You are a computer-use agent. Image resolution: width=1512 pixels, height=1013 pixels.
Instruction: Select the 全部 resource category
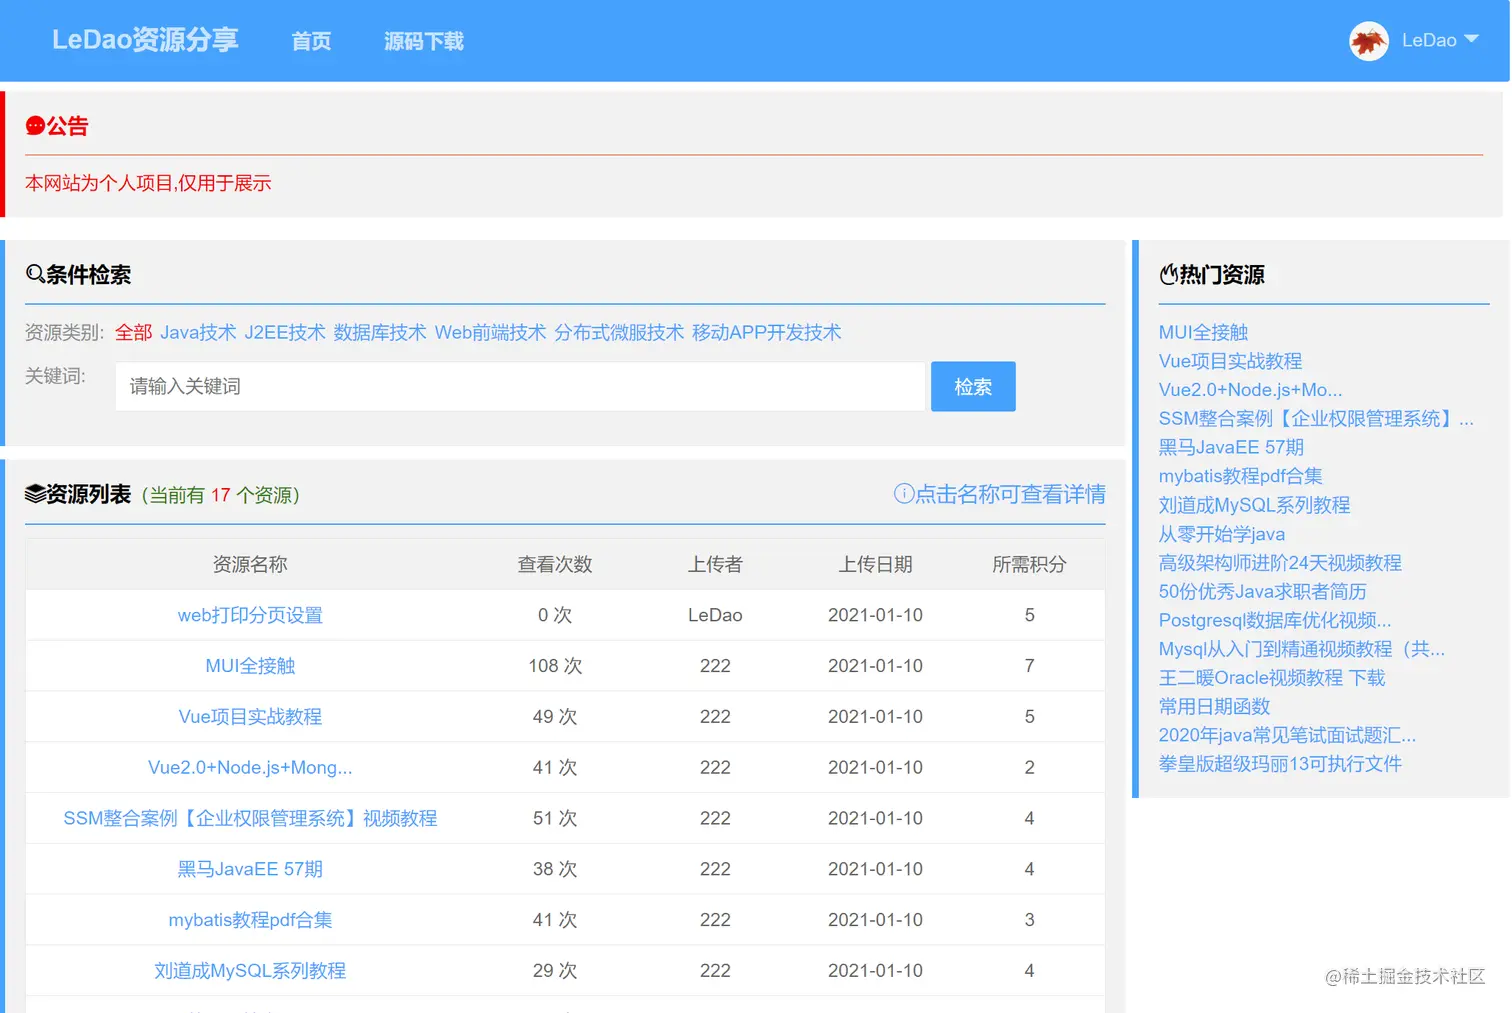click(134, 332)
